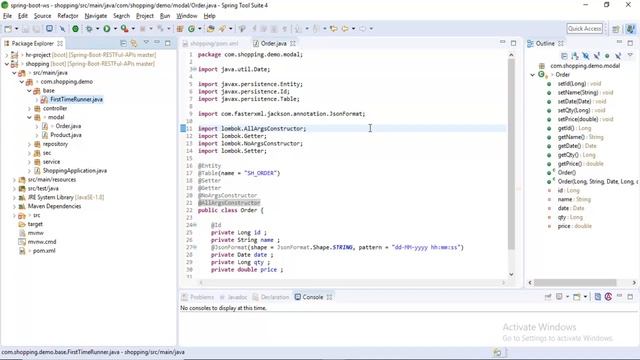Click the New Java Package icon
The image size is (640, 360).
(x=180, y=29)
